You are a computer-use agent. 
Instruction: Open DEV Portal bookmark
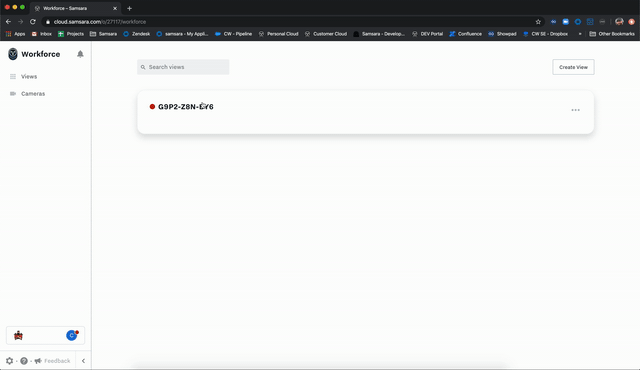click(x=427, y=34)
